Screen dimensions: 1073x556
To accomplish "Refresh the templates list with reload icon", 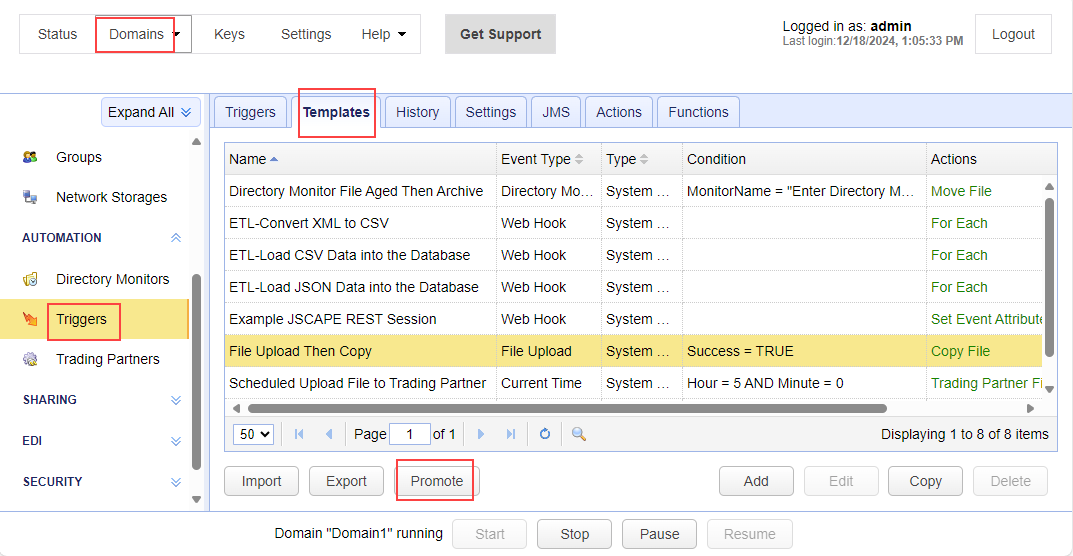I will tap(545, 434).
